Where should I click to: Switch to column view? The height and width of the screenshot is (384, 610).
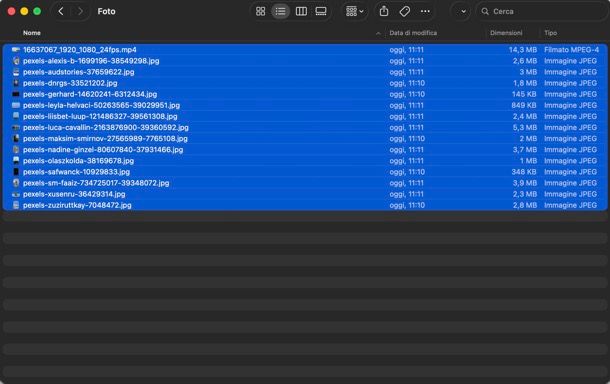click(x=301, y=11)
